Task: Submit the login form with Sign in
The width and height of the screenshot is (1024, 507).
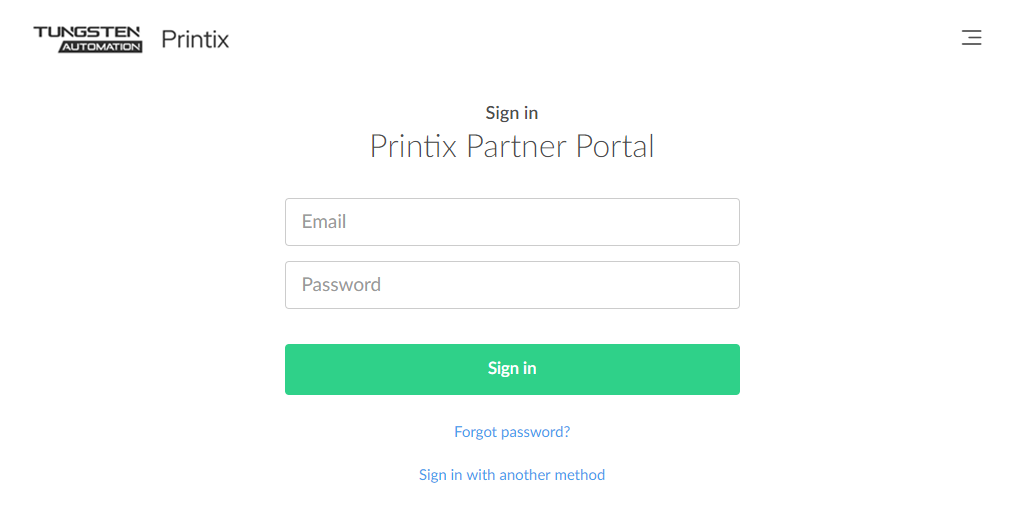Action: point(512,369)
